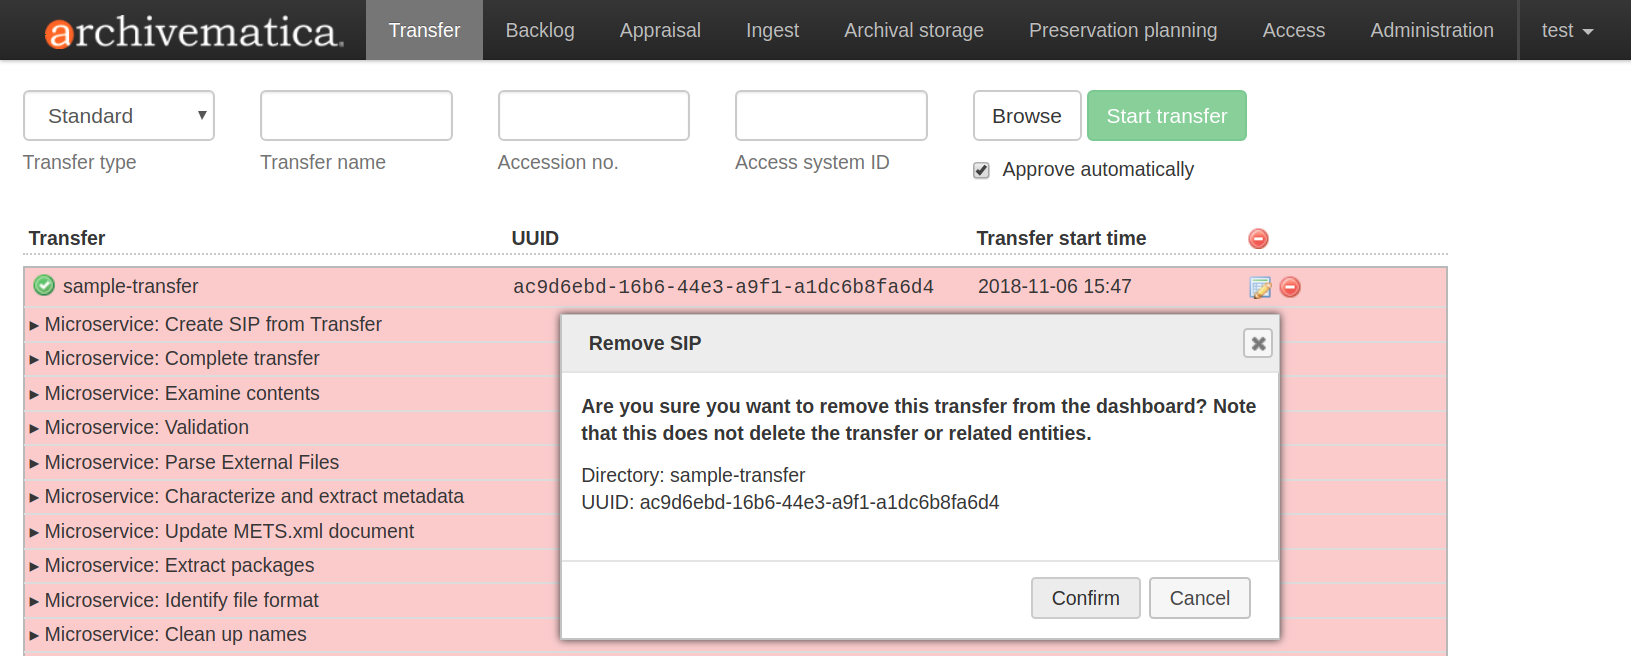Expand Microservice: Identify file format
1631x656 pixels.
(180, 600)
